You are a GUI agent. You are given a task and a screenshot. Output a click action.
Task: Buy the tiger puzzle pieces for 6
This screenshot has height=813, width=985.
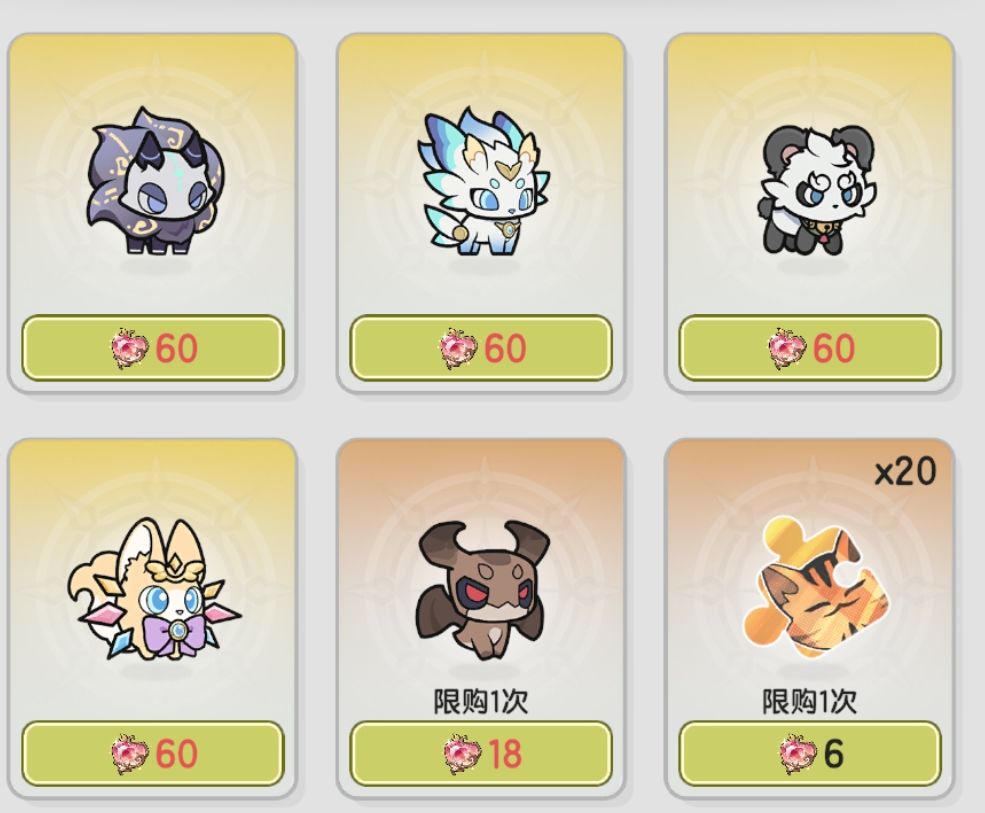(810, 753)
